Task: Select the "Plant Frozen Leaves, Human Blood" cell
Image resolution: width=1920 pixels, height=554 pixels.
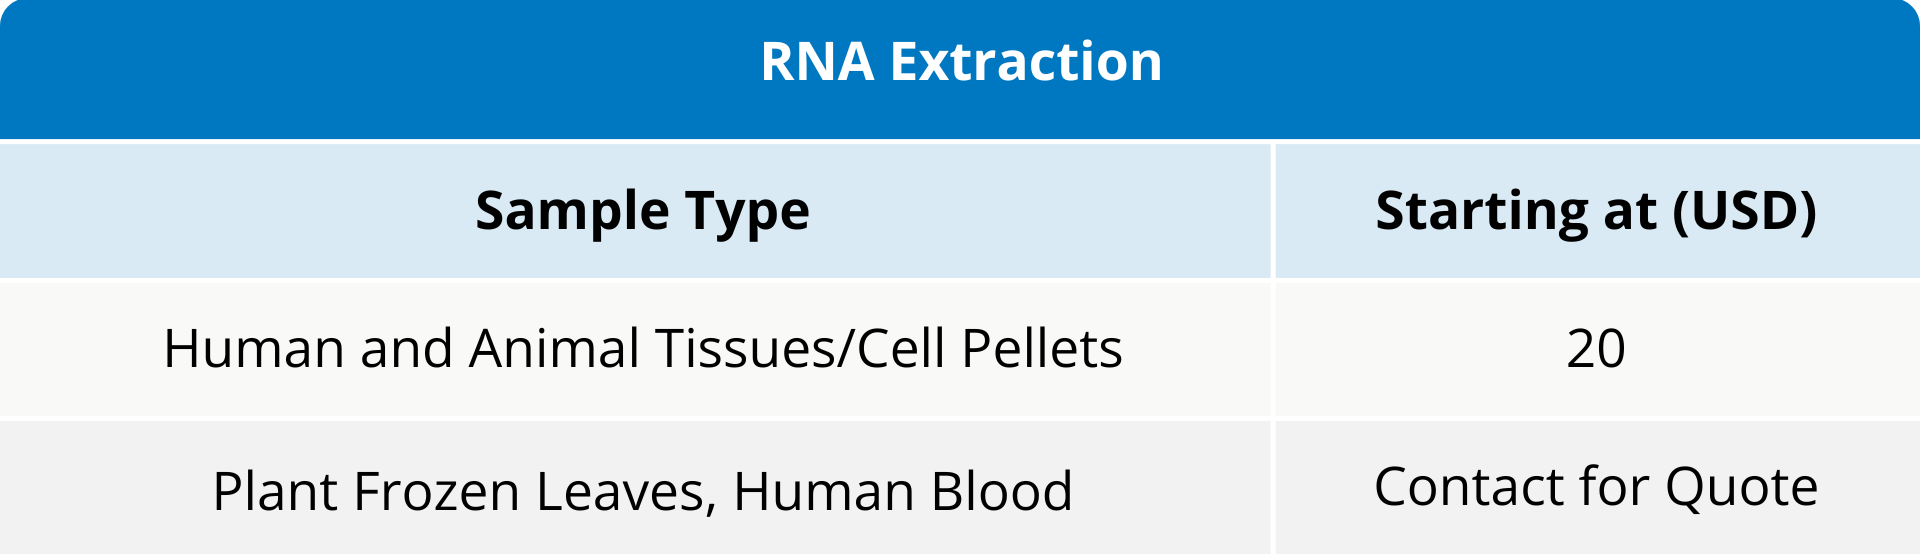Action: pos(642,491)
